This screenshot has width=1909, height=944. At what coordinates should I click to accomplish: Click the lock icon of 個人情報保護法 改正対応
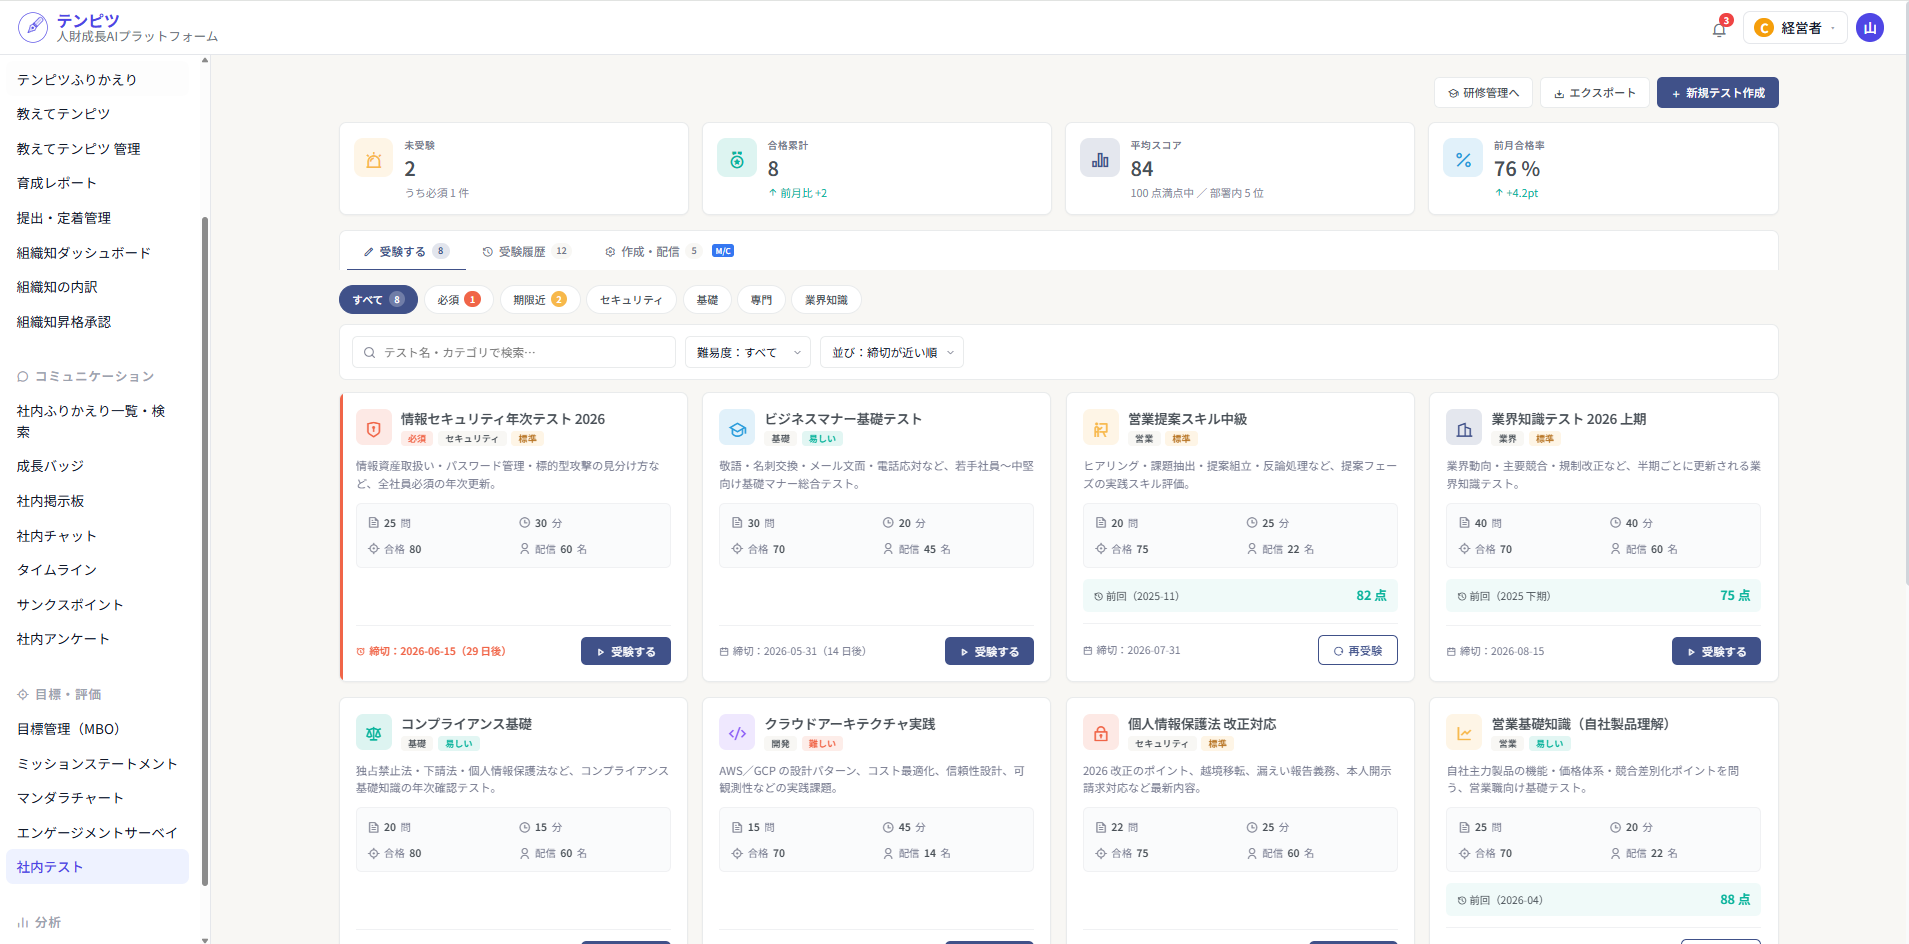point(1100,733)
